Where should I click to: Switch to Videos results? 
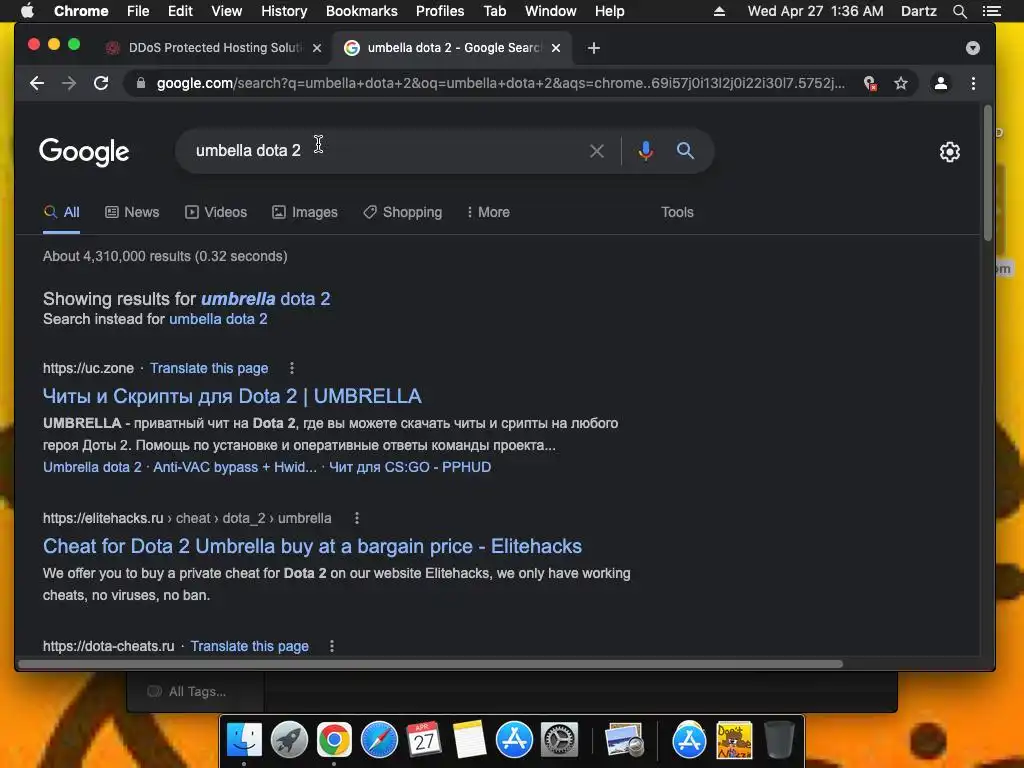(x=216, y=212)
